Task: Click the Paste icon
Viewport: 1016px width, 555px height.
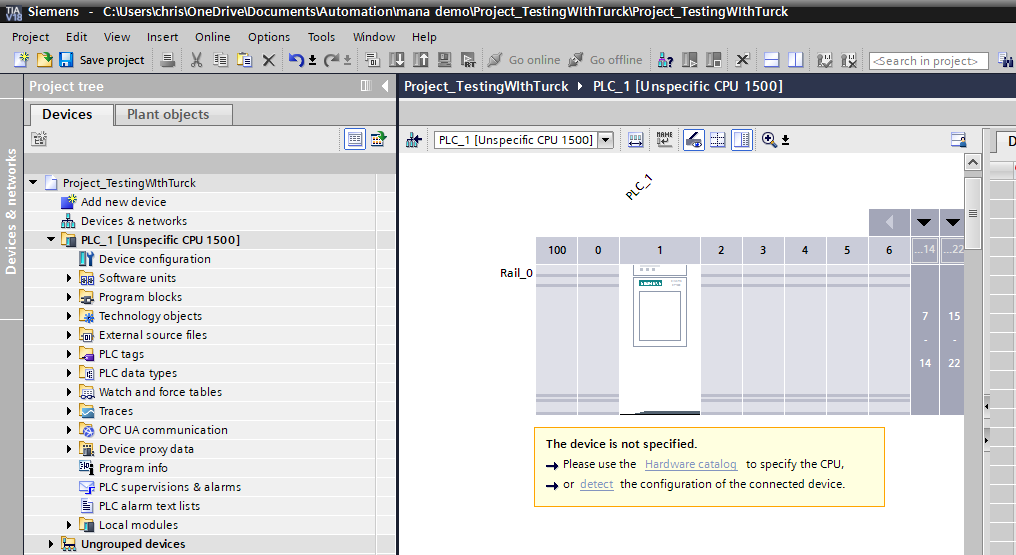Action: pyautogui.click(x=244, y=60)
